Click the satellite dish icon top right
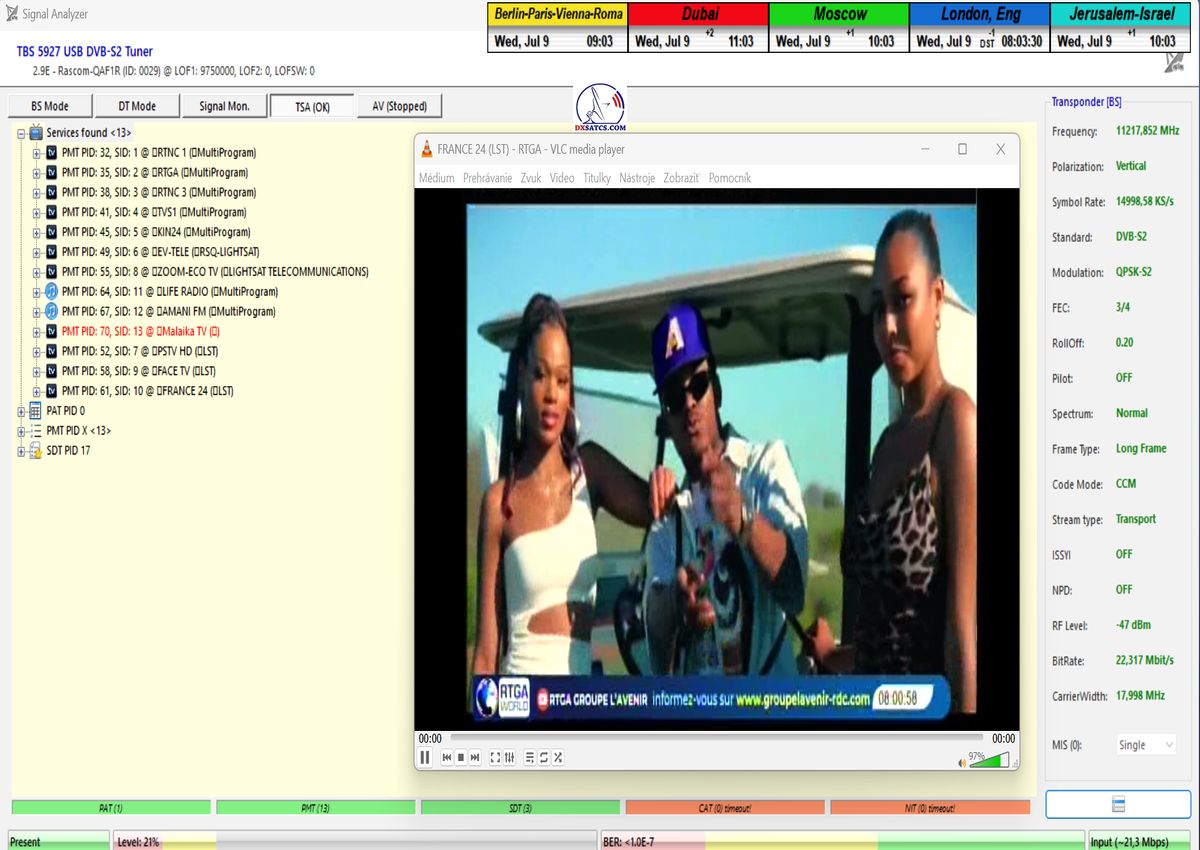Image resolution: width=1200 pixels, height=850 pixels. [1174, 62]
